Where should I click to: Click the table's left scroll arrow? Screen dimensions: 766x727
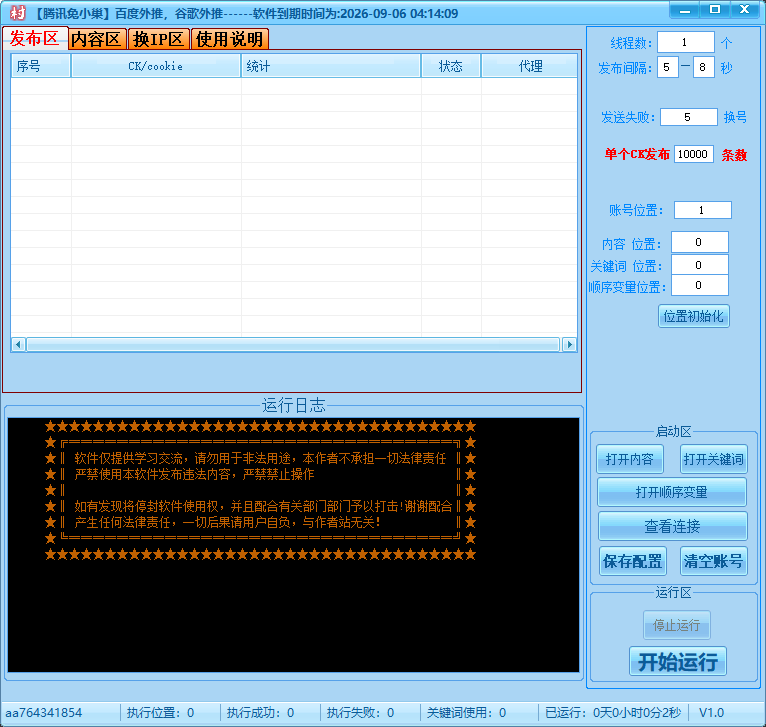(17, 344)
